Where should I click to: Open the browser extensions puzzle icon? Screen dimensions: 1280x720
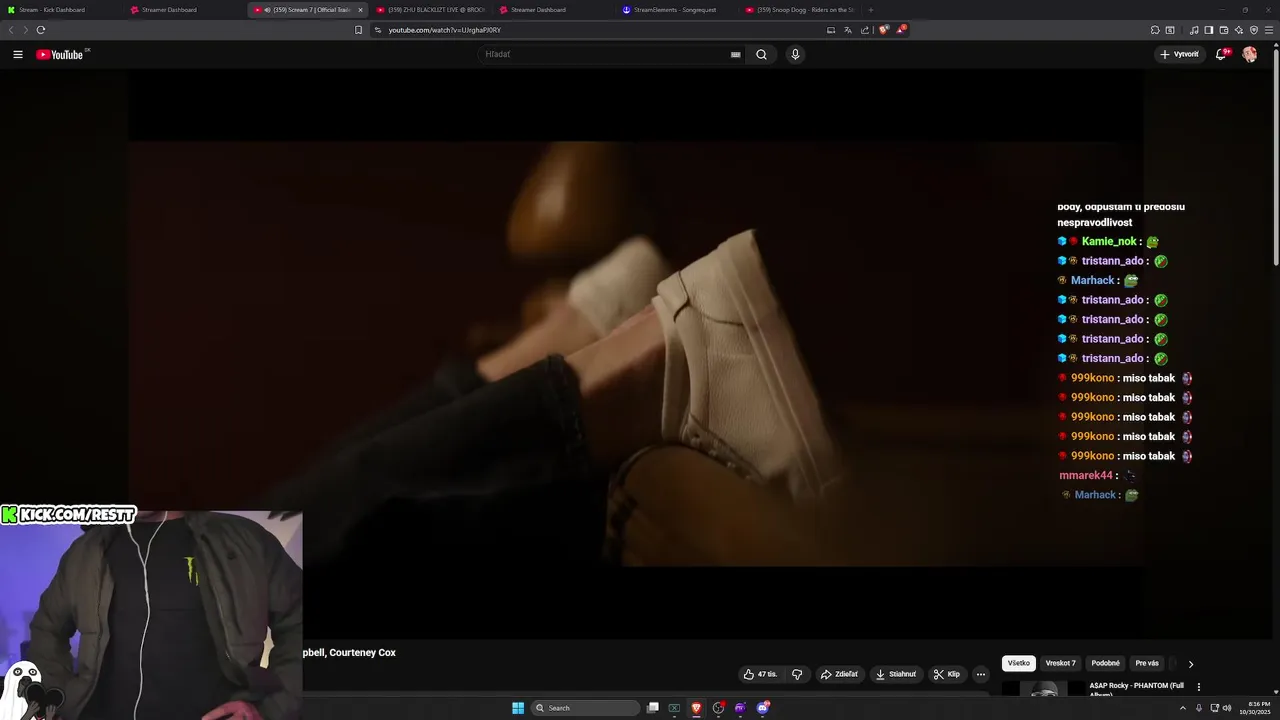[1155, 30]
